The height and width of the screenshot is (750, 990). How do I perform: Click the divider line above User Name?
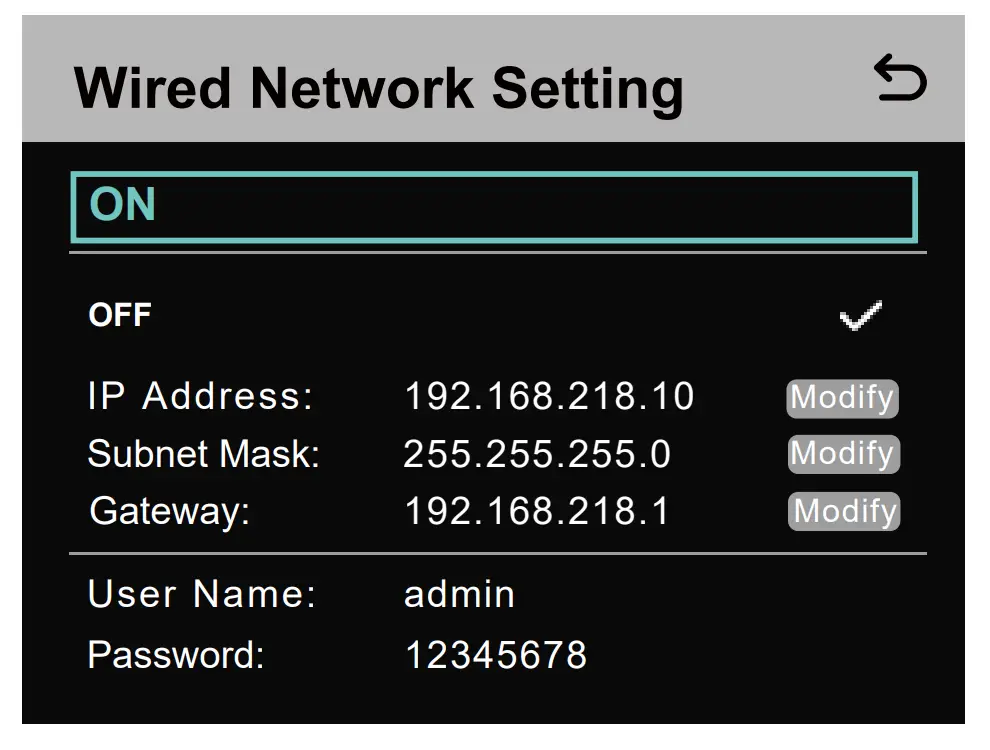[x=497, y=553]
